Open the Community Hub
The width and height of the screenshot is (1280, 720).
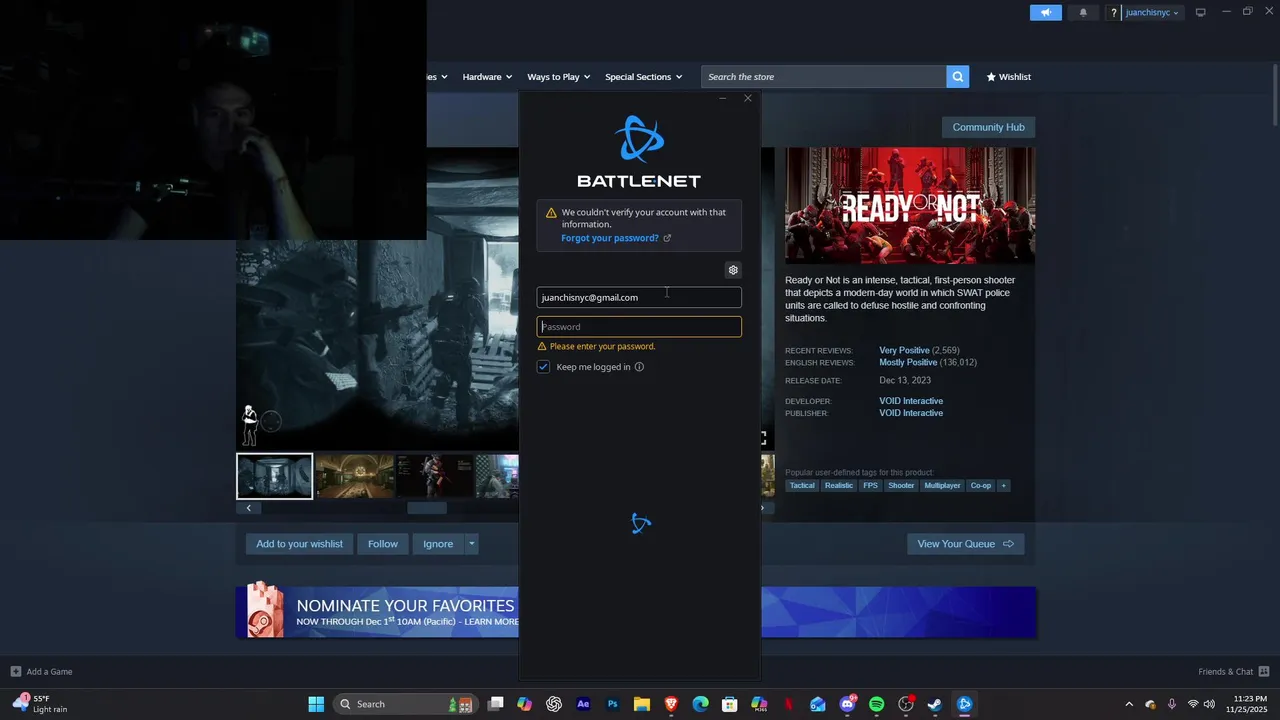tap(988, 127)
